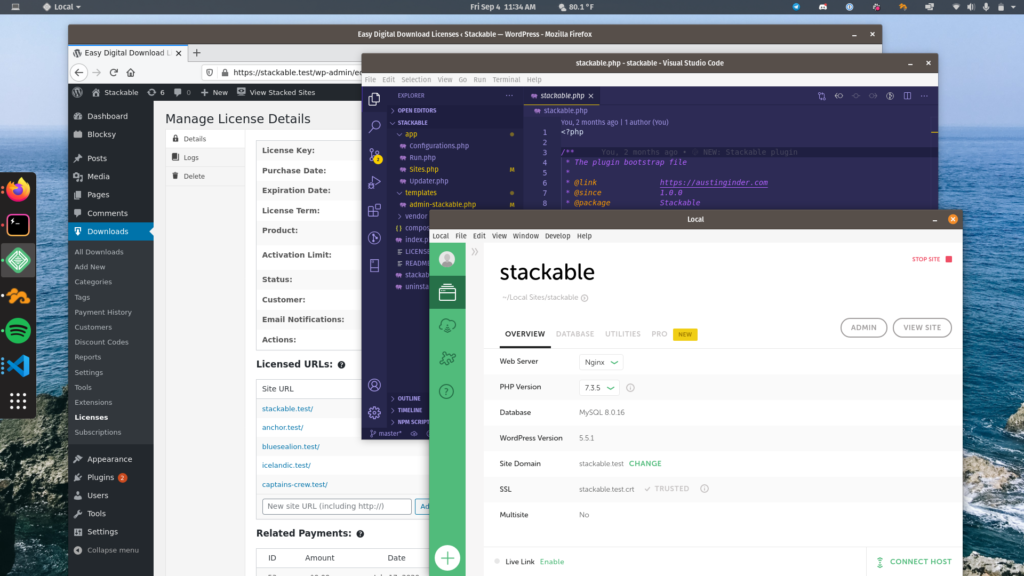The image size is (1024, 576).
Task: Enable the Live Link in Local
Action: tap(552, 562)
